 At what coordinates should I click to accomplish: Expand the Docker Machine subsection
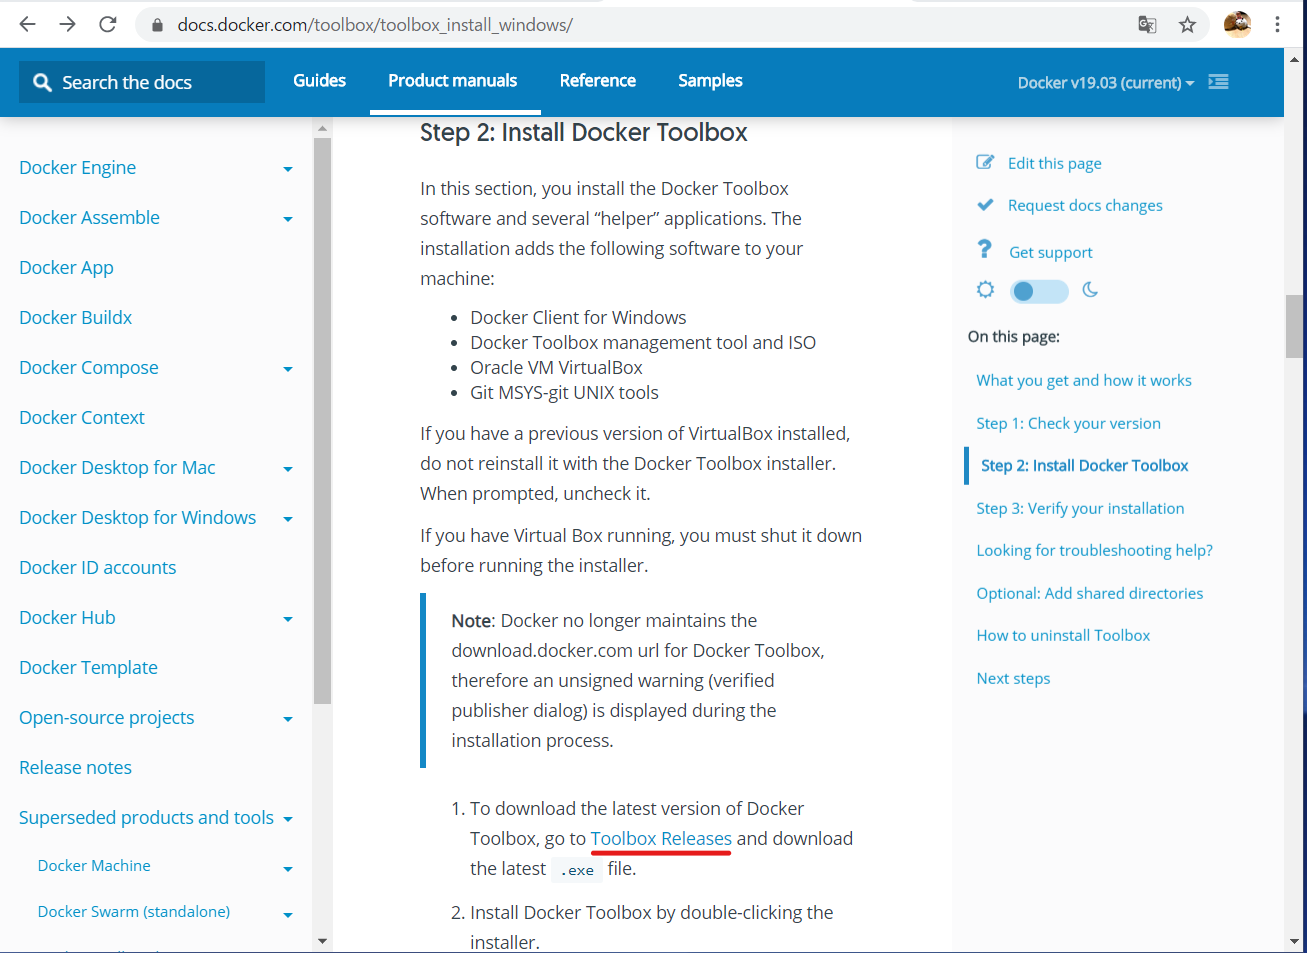click(x=288, y=869)
